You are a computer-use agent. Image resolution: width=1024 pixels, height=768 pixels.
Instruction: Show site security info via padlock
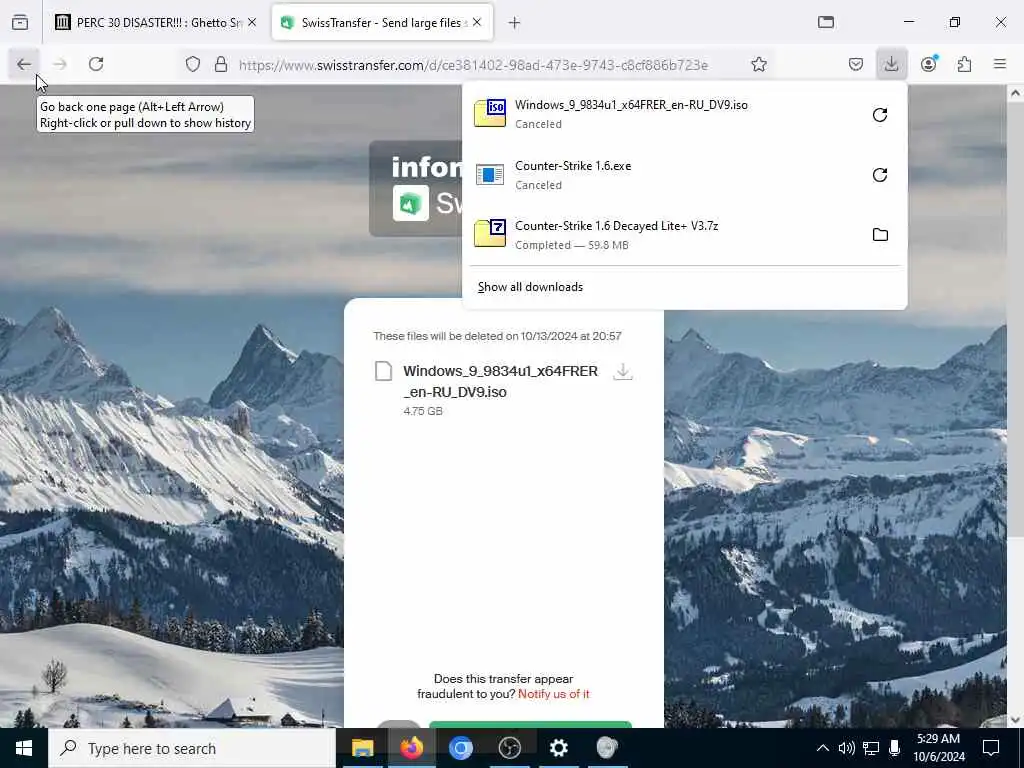tap(221, 64)
